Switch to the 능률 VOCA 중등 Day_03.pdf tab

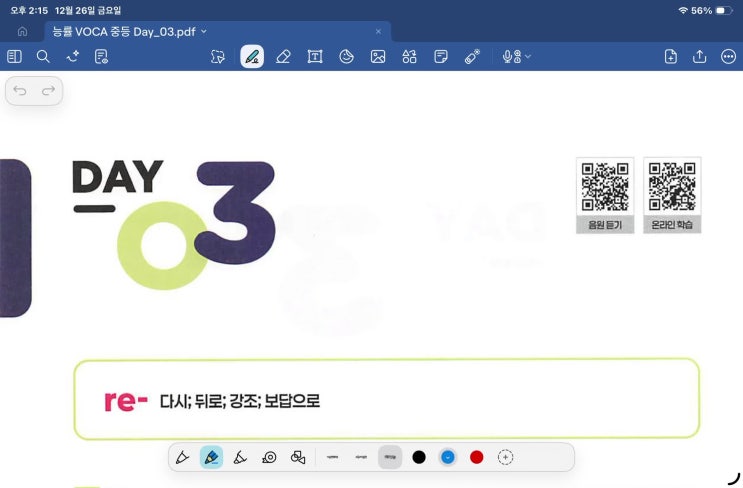(x=125, y=31)
